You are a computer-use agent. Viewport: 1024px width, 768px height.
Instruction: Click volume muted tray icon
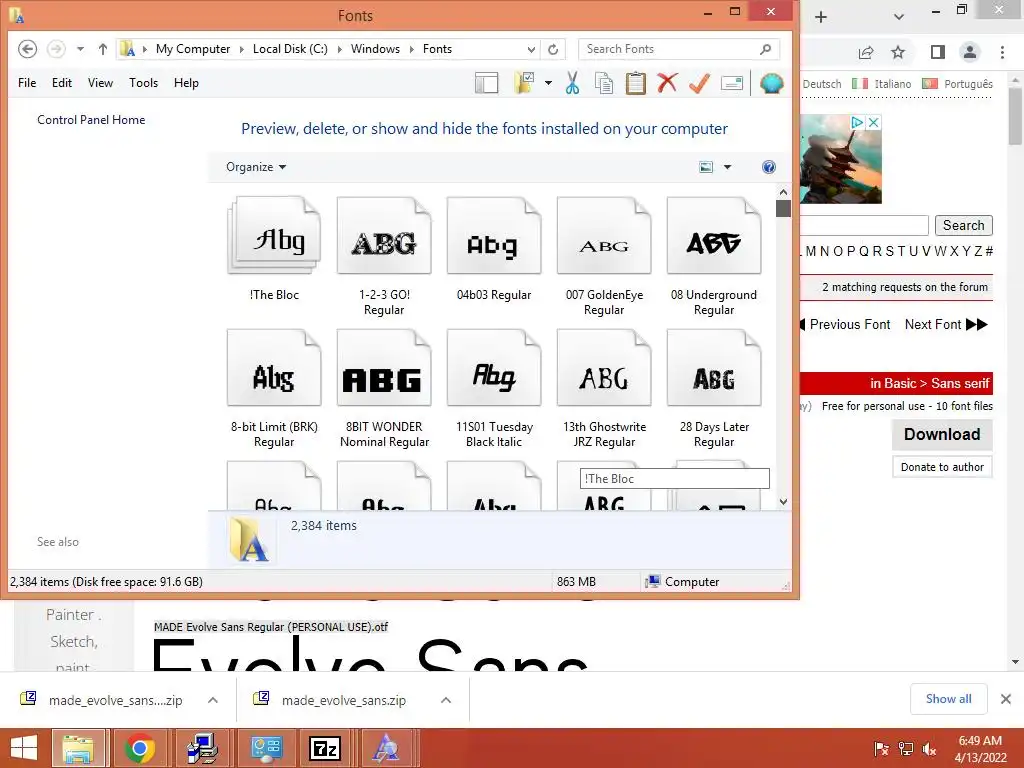pyautogui.click(x=929, y=748)
